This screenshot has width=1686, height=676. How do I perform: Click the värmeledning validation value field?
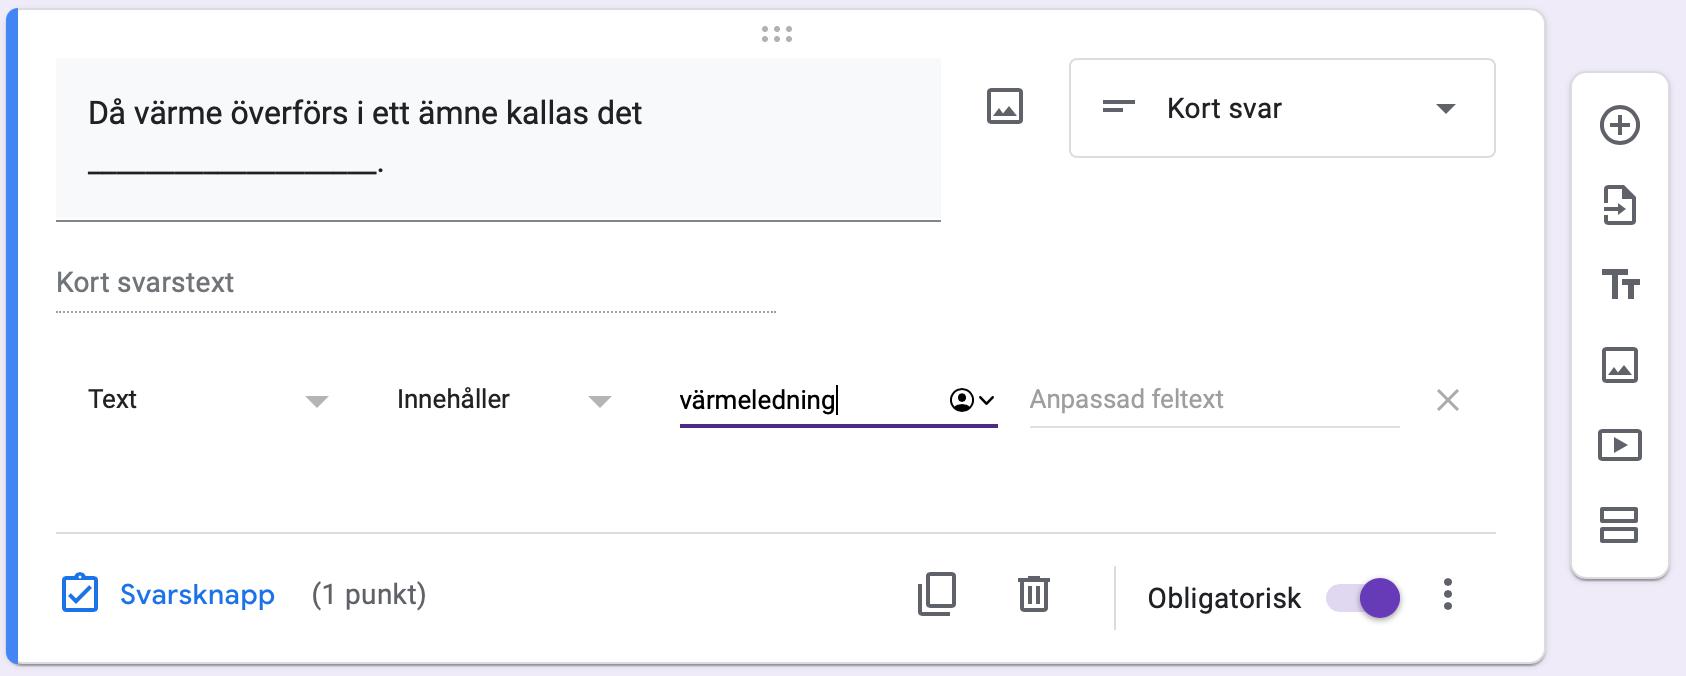point(805,401)
